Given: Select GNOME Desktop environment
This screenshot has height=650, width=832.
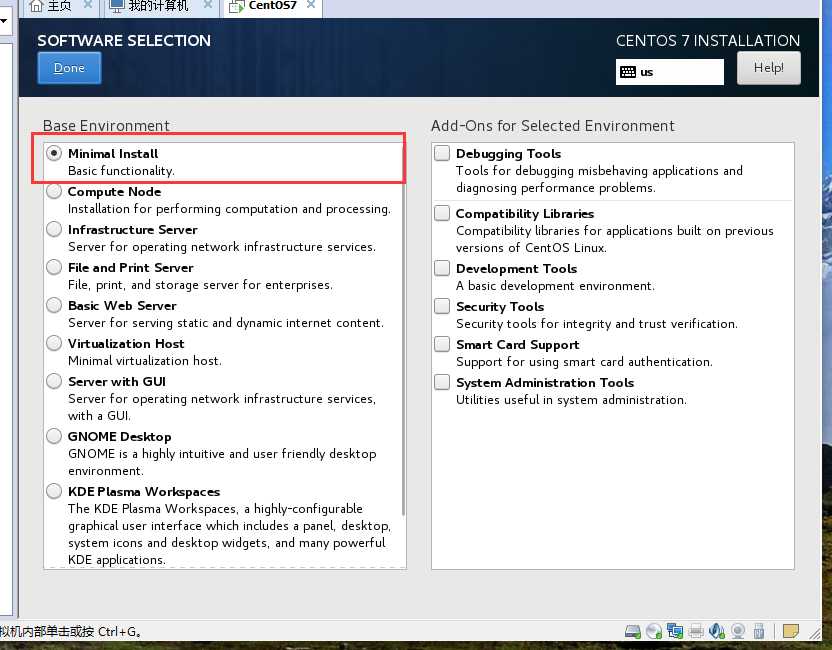Looking at the screenshot, I should click(54, 436).
